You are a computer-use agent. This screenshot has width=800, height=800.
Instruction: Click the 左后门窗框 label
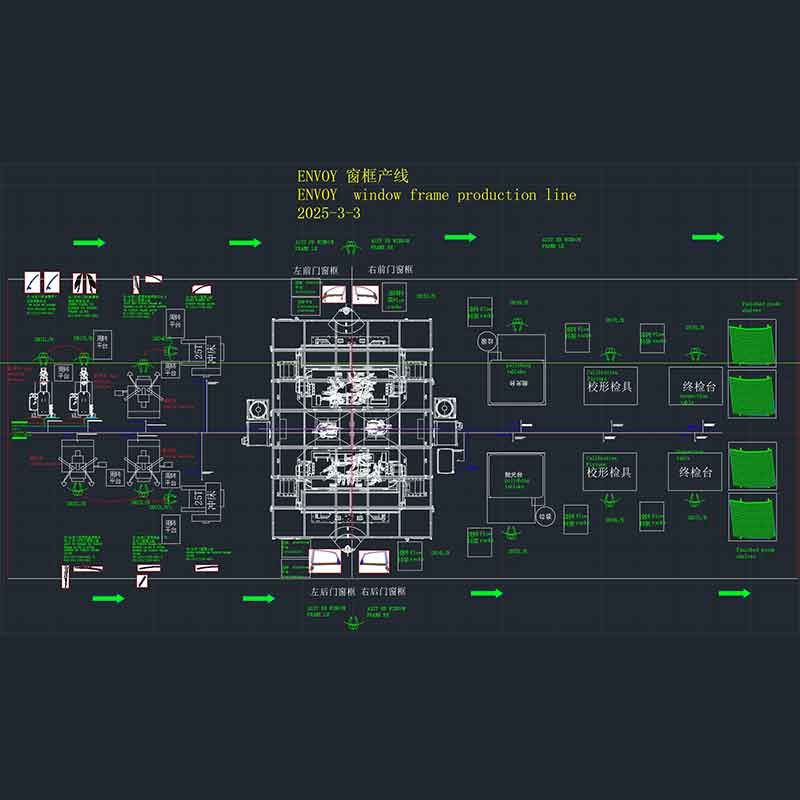click(x=333, y=591)
